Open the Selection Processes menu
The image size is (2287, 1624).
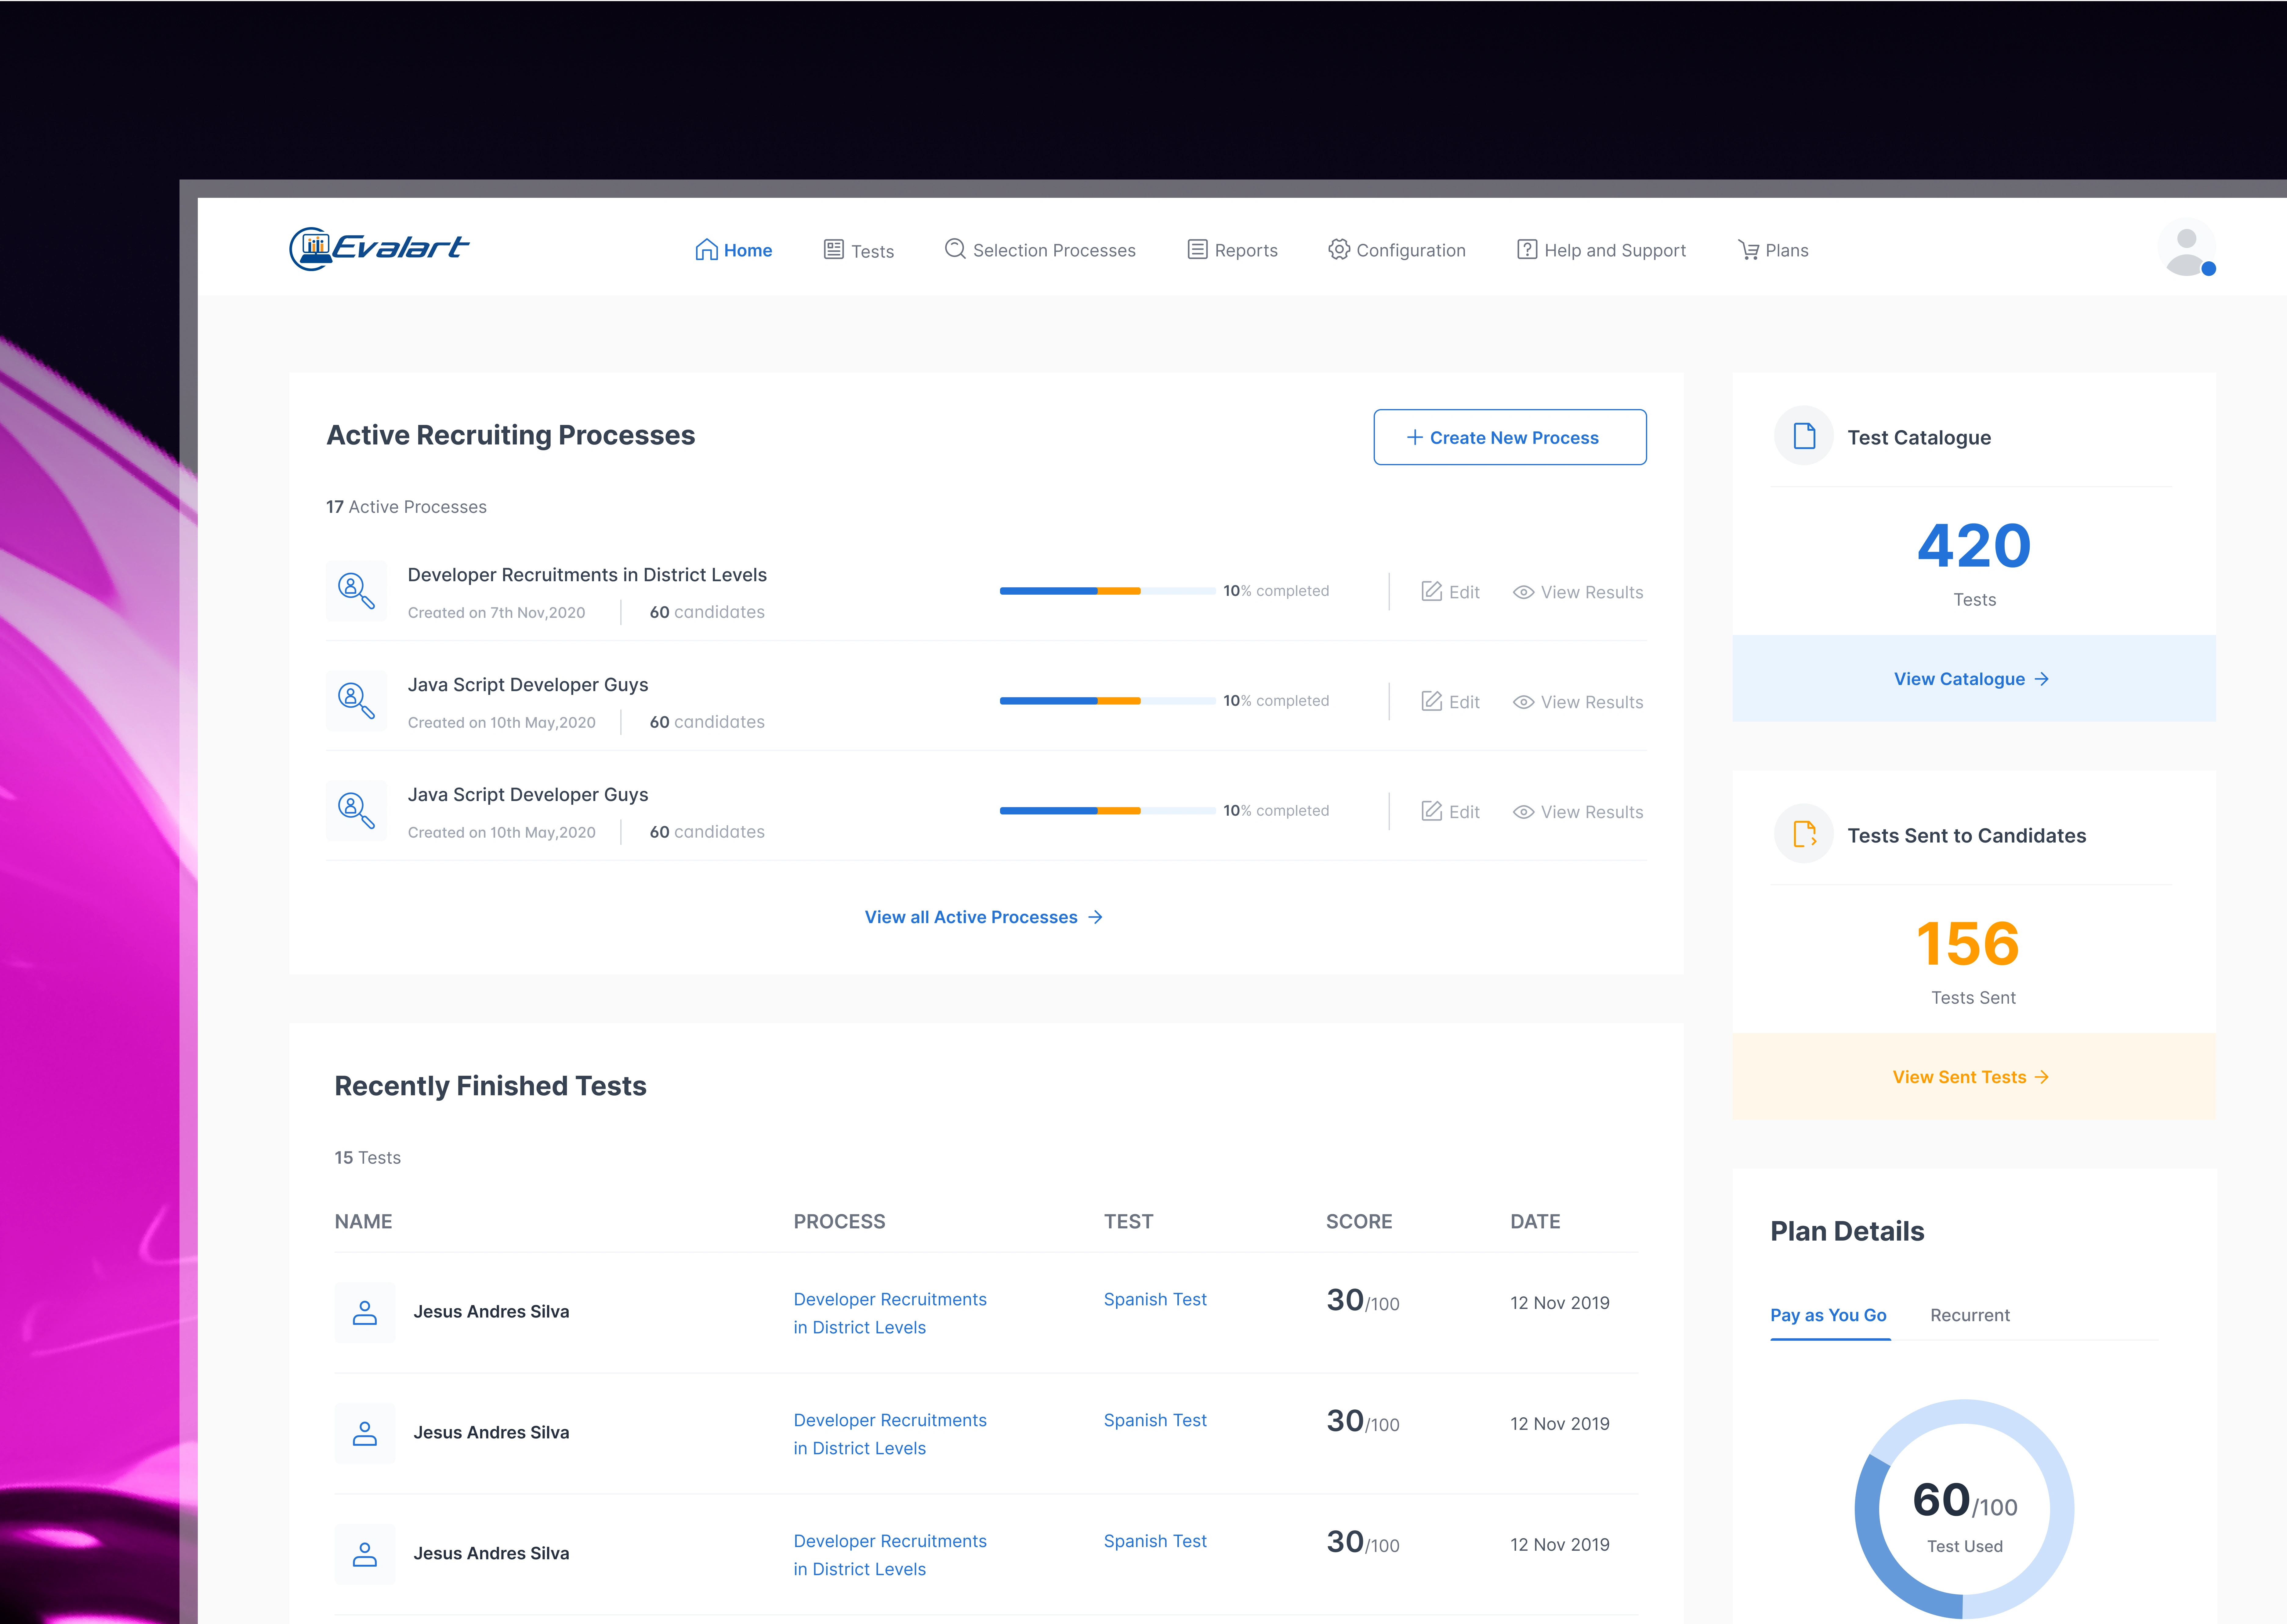tap(1040, 250)
